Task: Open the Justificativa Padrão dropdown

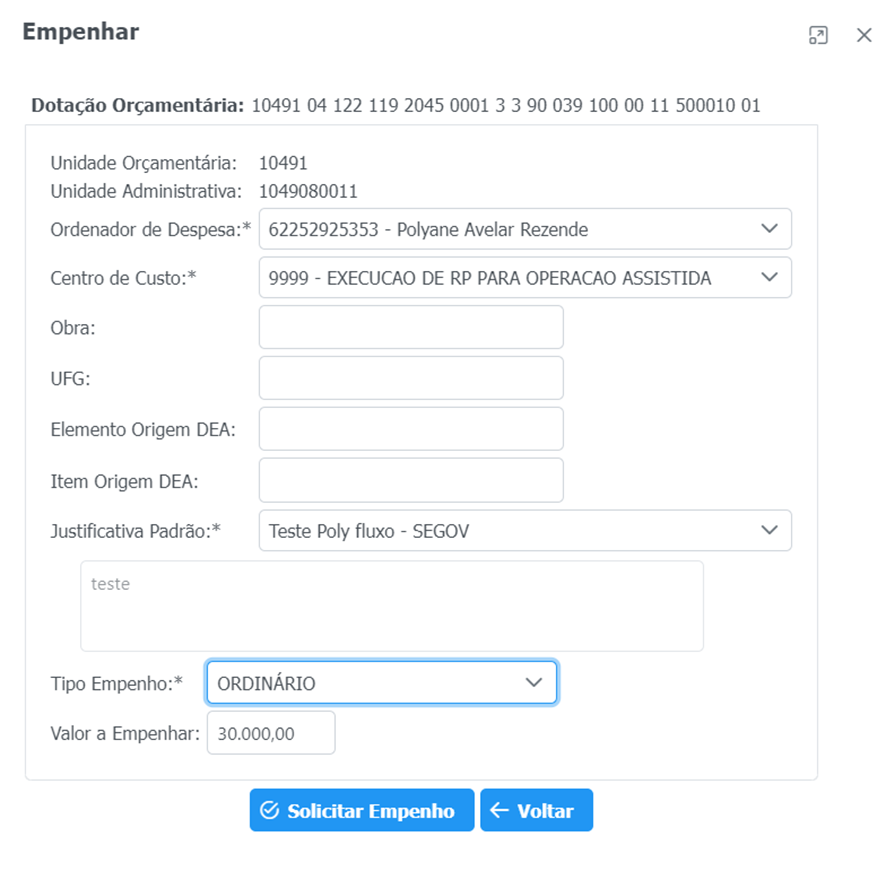Action: click(510, 531)
